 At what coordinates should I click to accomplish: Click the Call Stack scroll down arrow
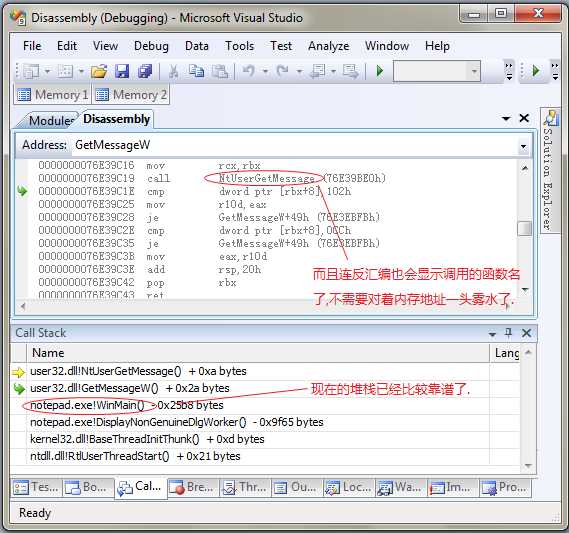tap(528, 466)
